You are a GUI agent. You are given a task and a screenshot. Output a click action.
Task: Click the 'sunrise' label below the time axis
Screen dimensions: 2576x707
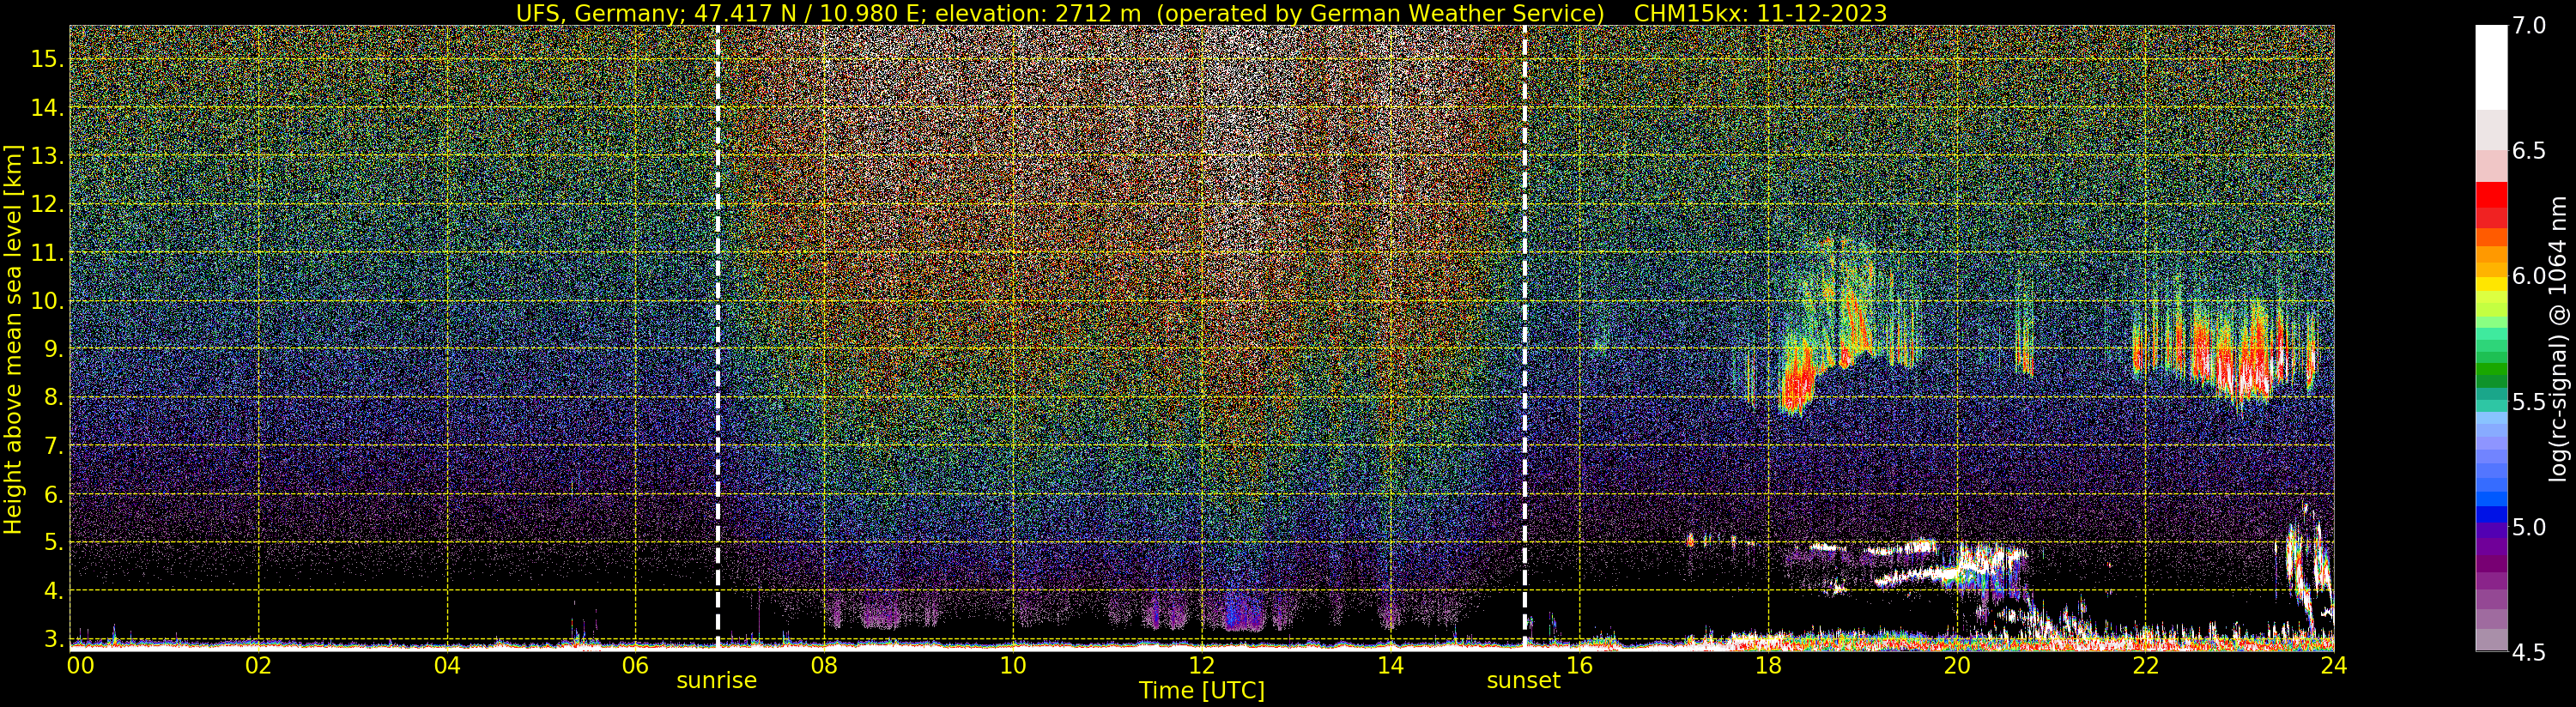click(x=717, y=681)
